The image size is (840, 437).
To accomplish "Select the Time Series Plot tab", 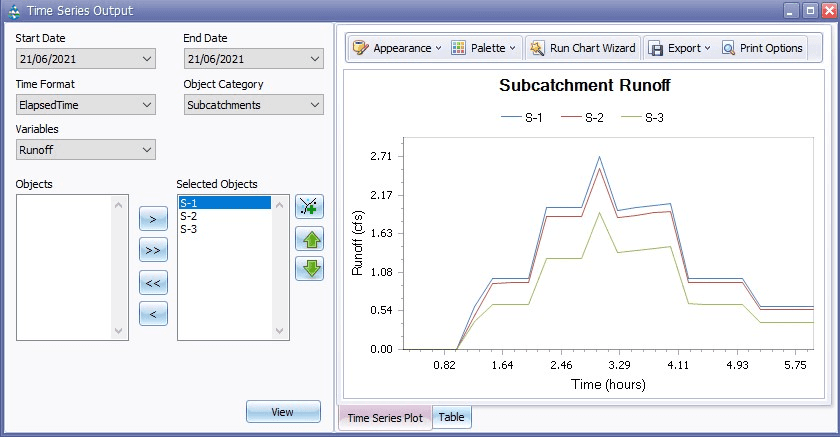I will tap(385, 418).
